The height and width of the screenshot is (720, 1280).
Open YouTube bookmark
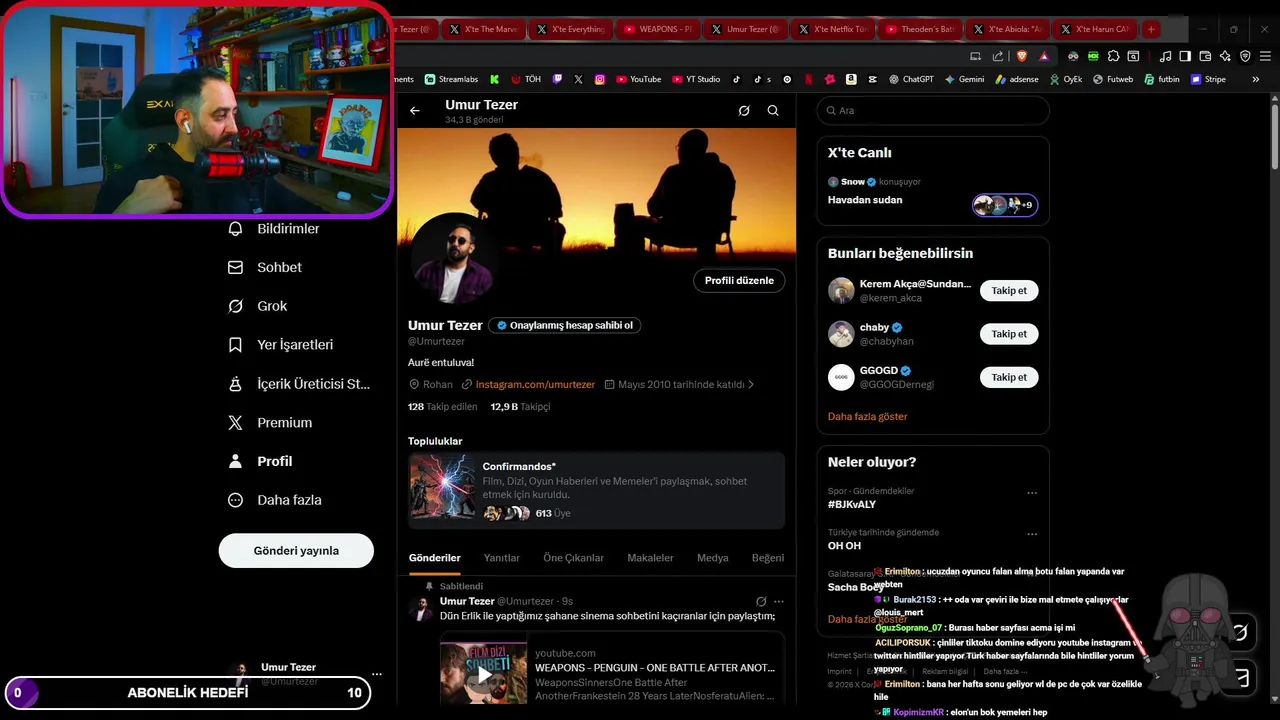pyautogui.click(x=638, y=79)
